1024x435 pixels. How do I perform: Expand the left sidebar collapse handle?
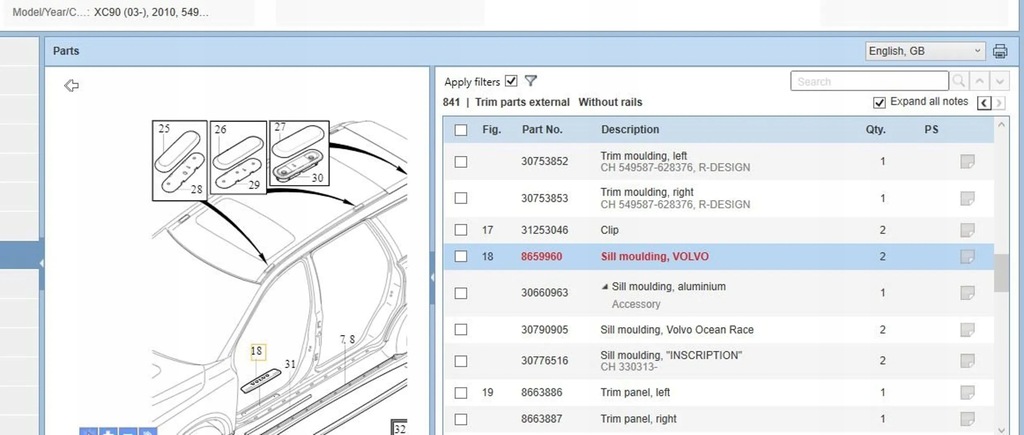coord(42,263)
